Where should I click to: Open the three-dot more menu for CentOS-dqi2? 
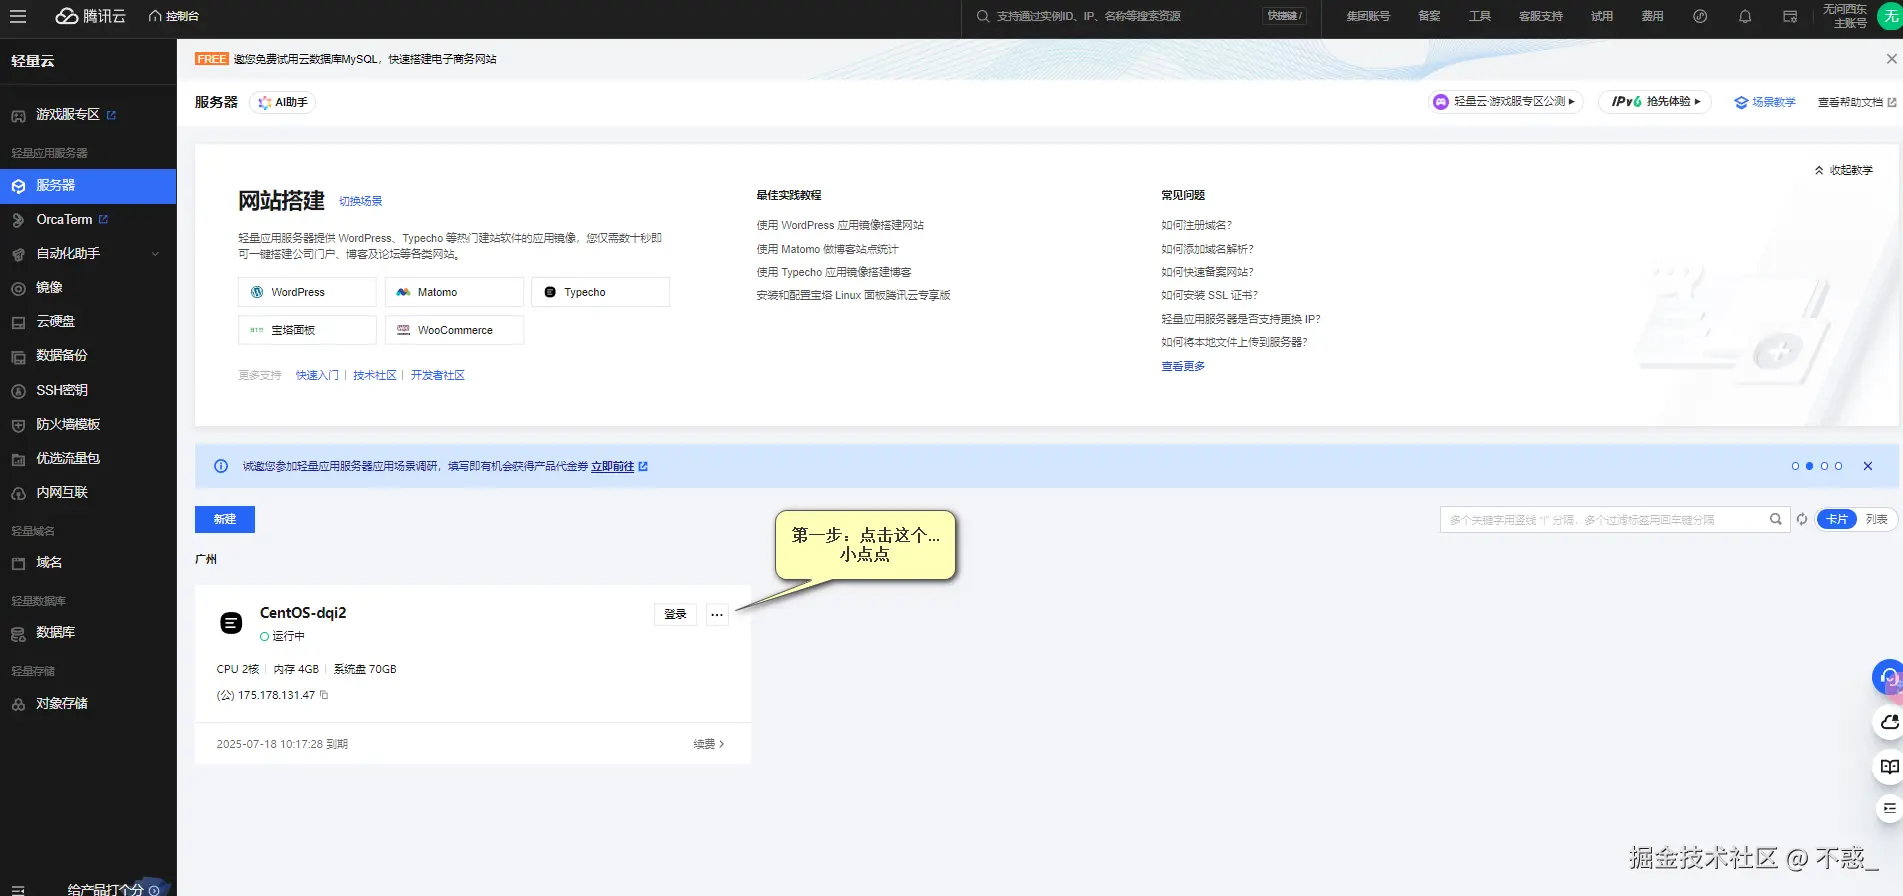717,615
